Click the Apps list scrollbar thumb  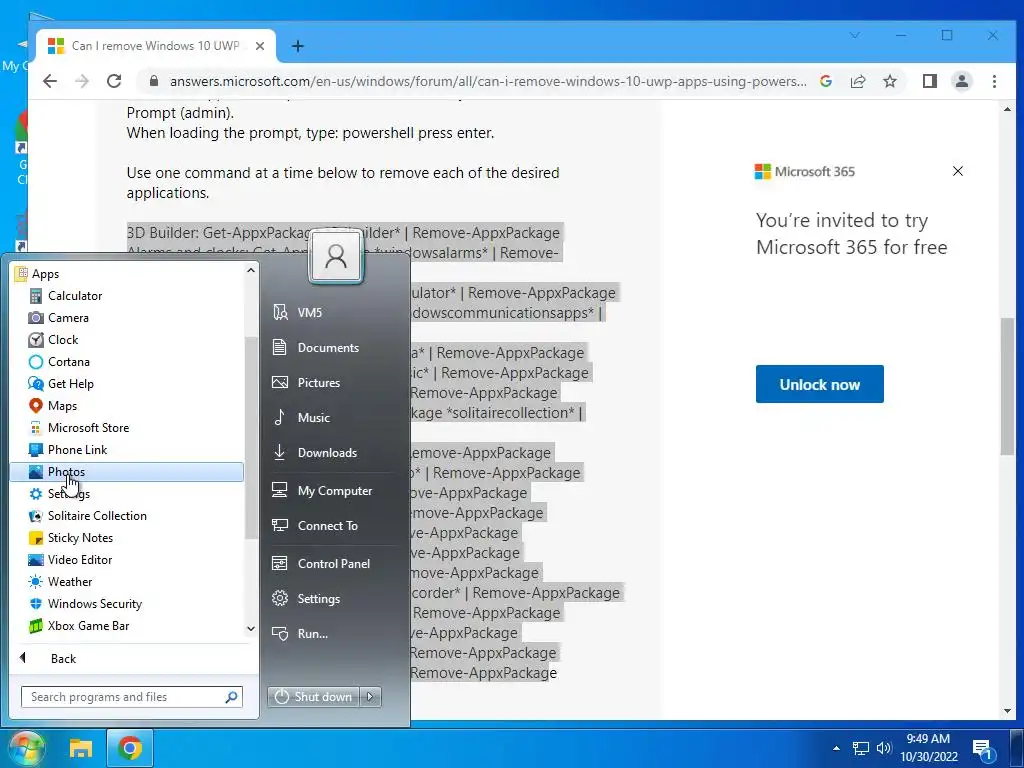coord(251,438)
